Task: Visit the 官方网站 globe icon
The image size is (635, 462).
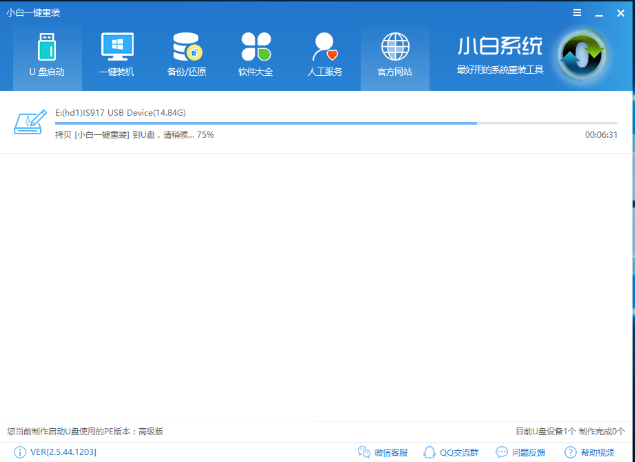Action: point(395,55)
